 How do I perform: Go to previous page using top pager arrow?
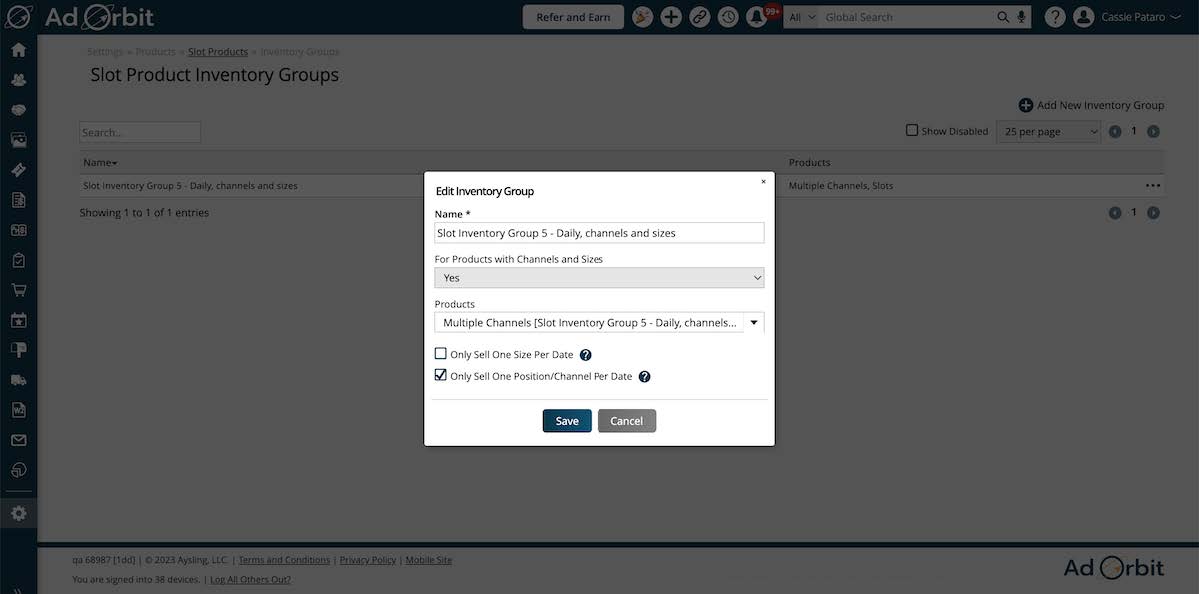tap(1115, 131)
